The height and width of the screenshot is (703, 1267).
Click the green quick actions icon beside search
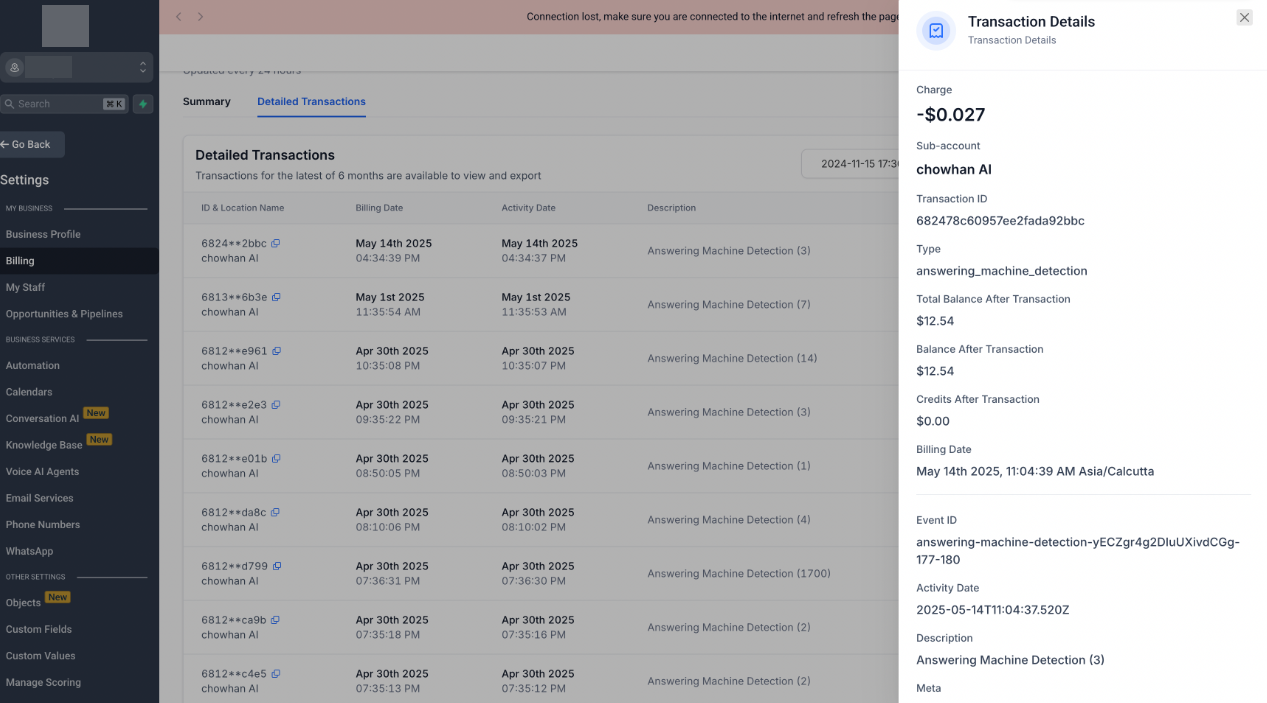coord(143,104)
